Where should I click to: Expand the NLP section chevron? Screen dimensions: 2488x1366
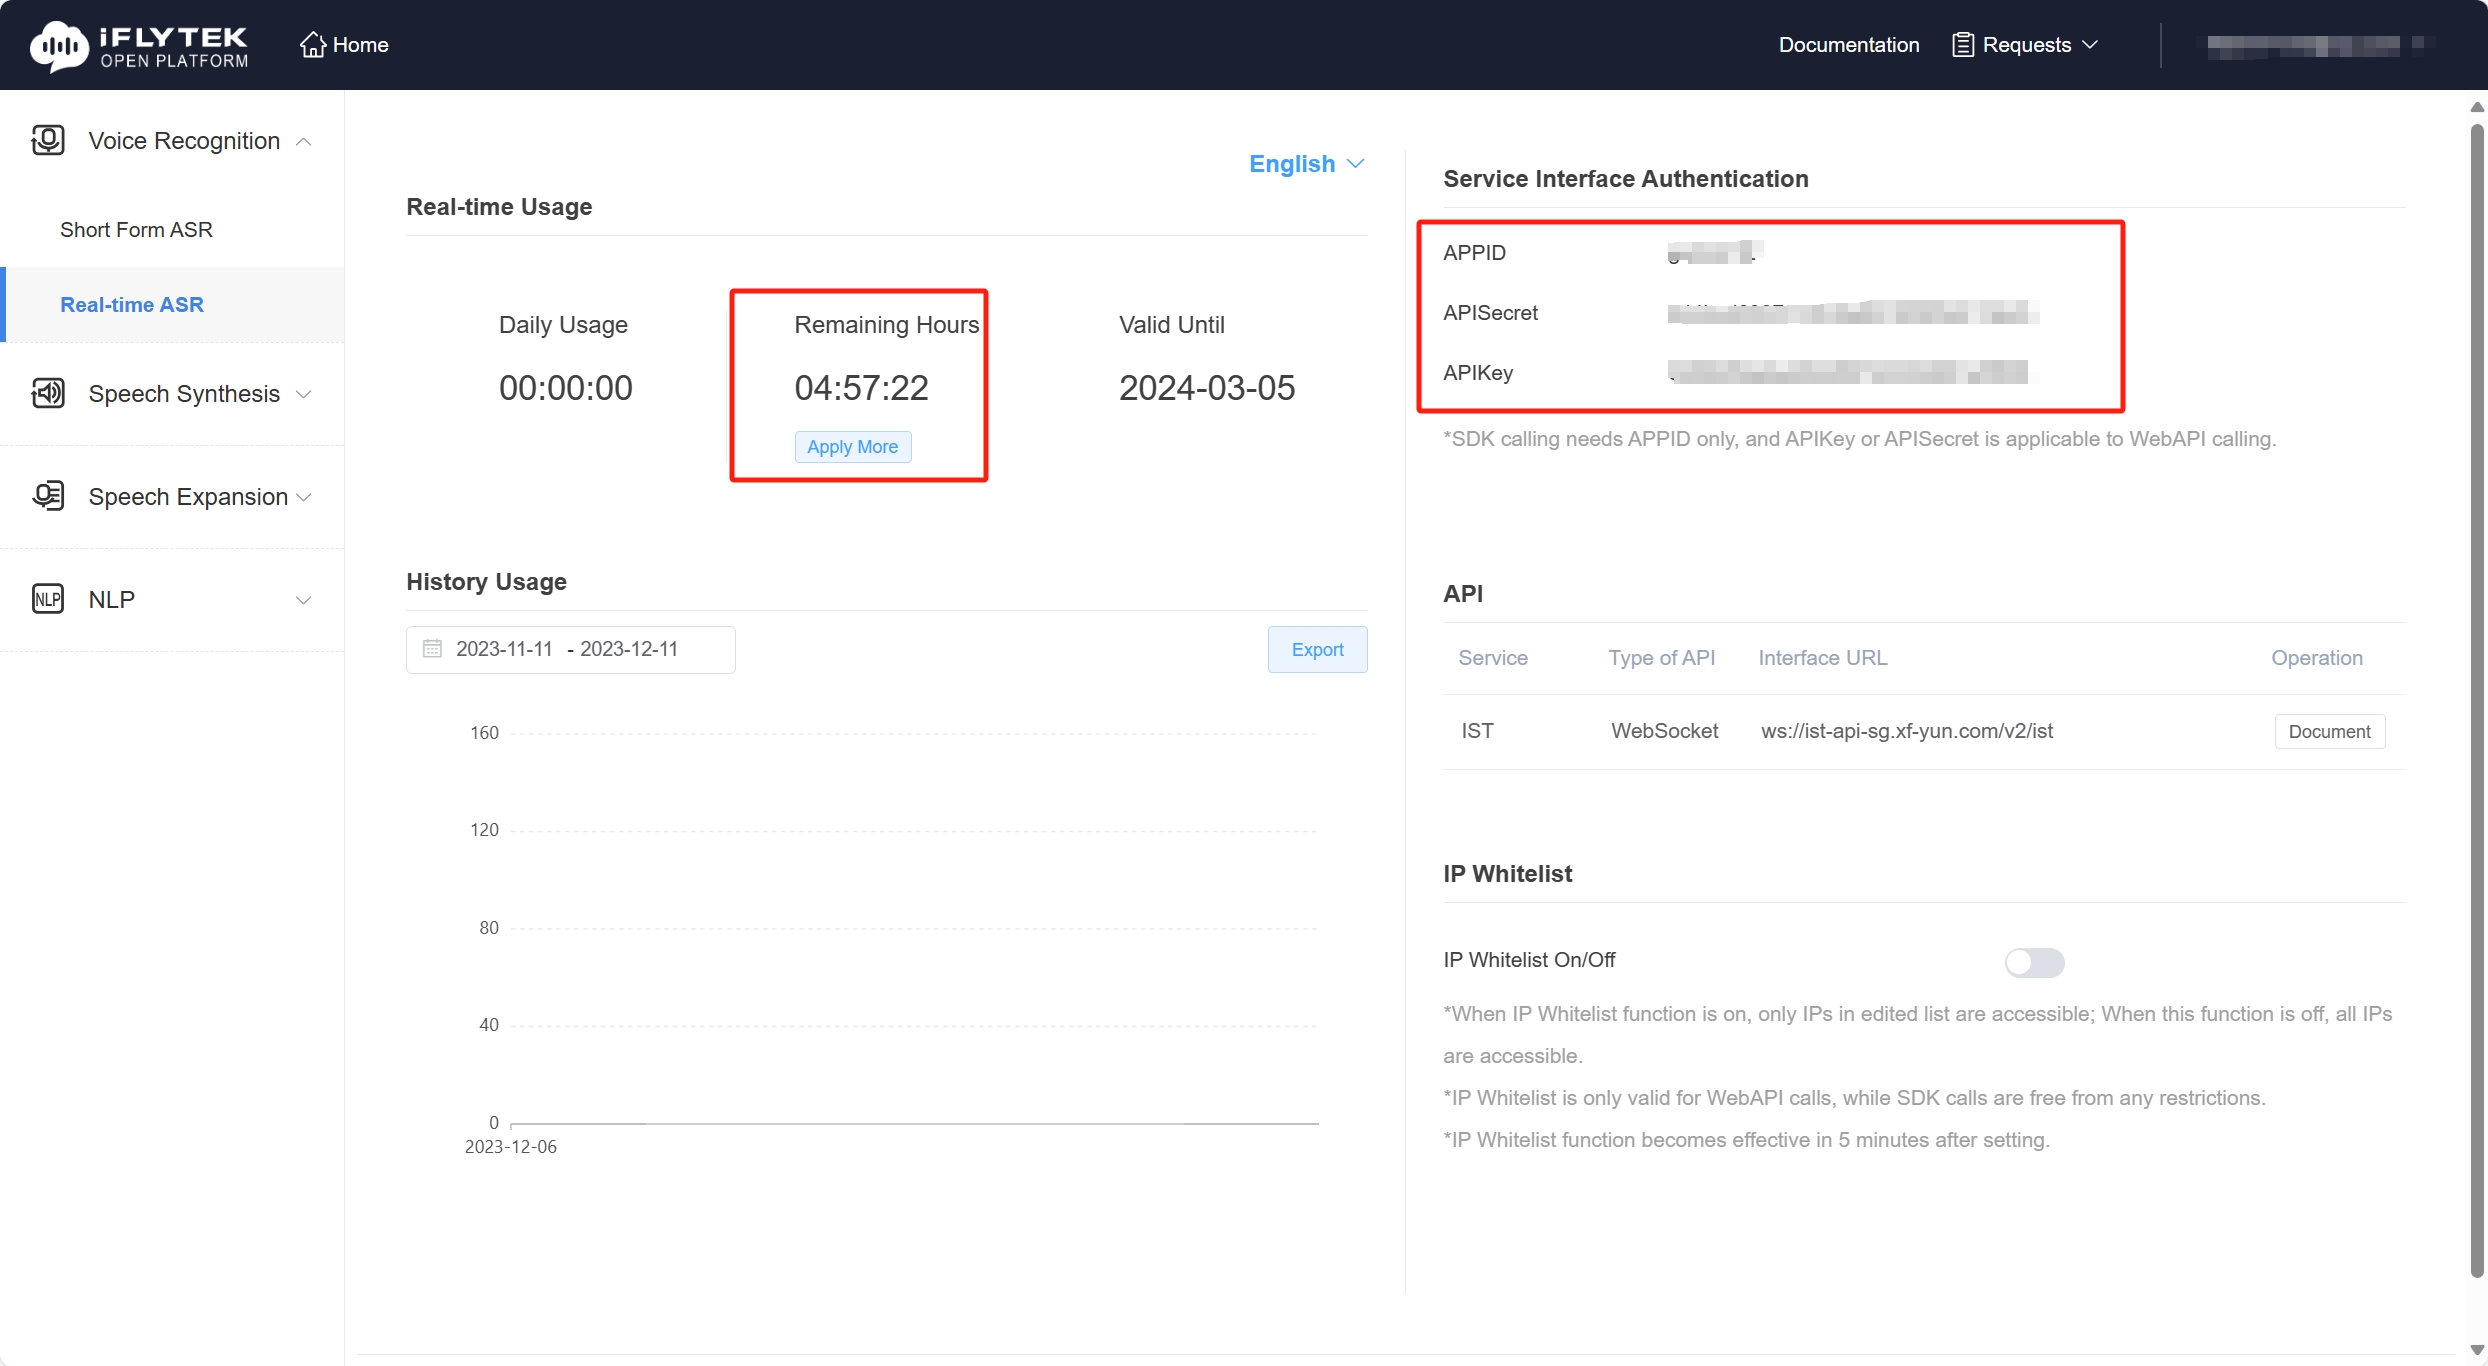pos(304,600)
